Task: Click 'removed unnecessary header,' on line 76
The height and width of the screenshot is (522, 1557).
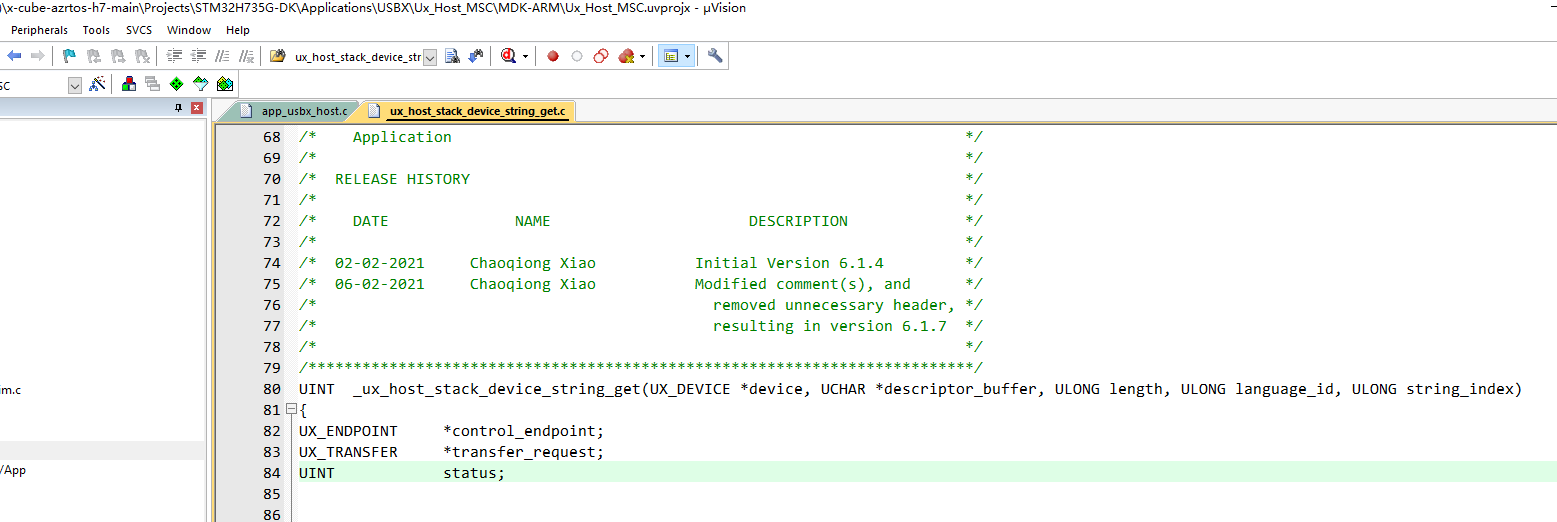Action: point(834,305)
